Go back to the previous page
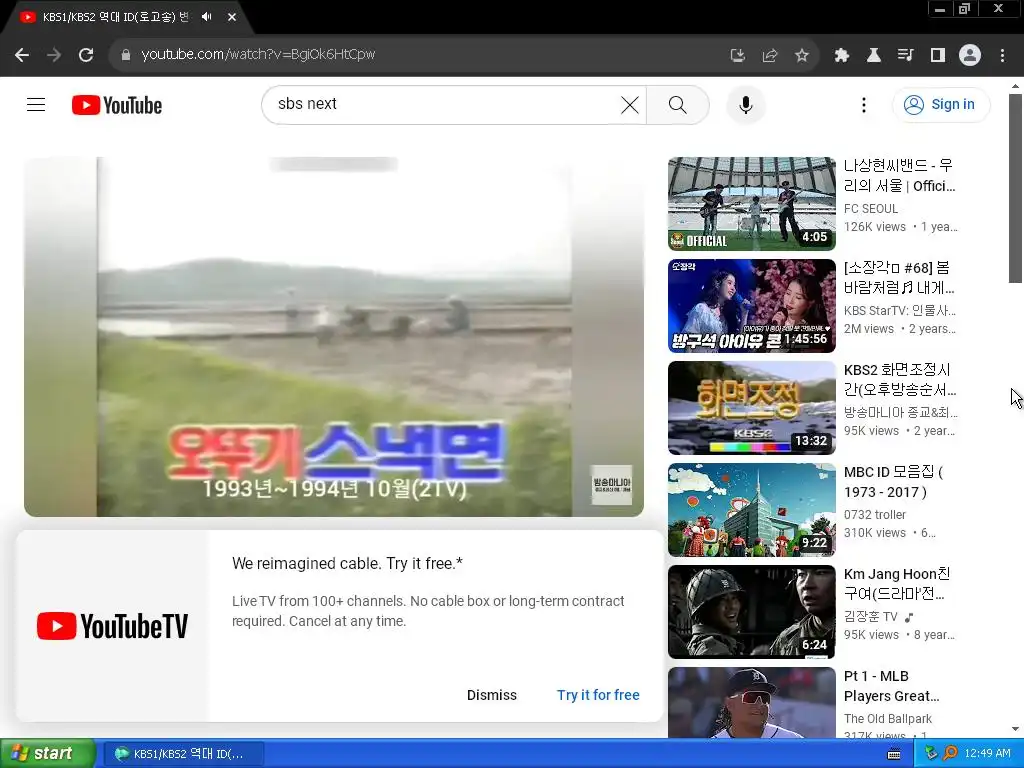This screenshot has height=768, width=1024. [22, 55]
